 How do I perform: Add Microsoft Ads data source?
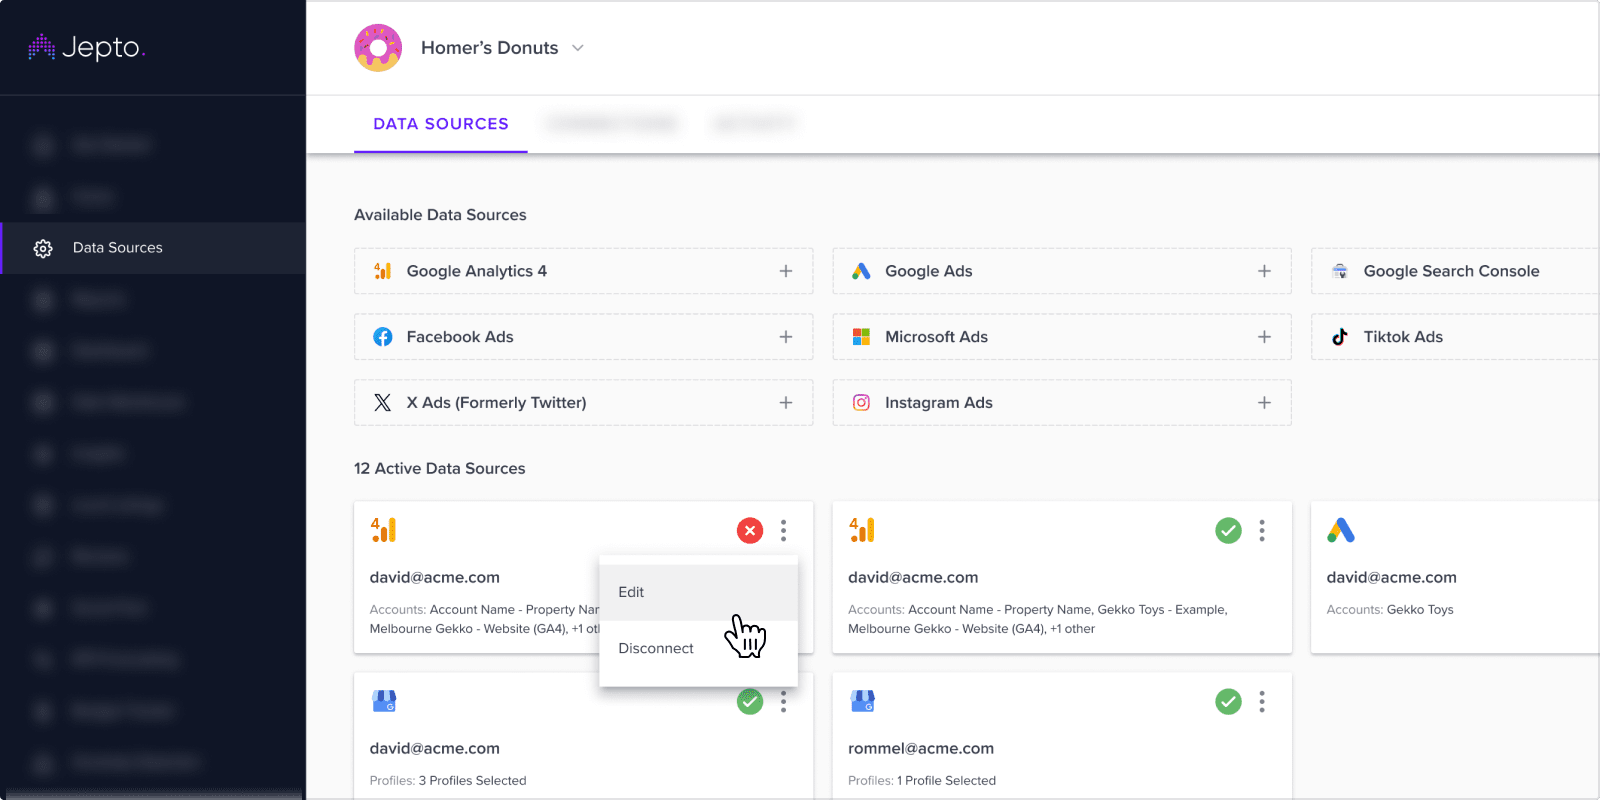point(1062,337)
